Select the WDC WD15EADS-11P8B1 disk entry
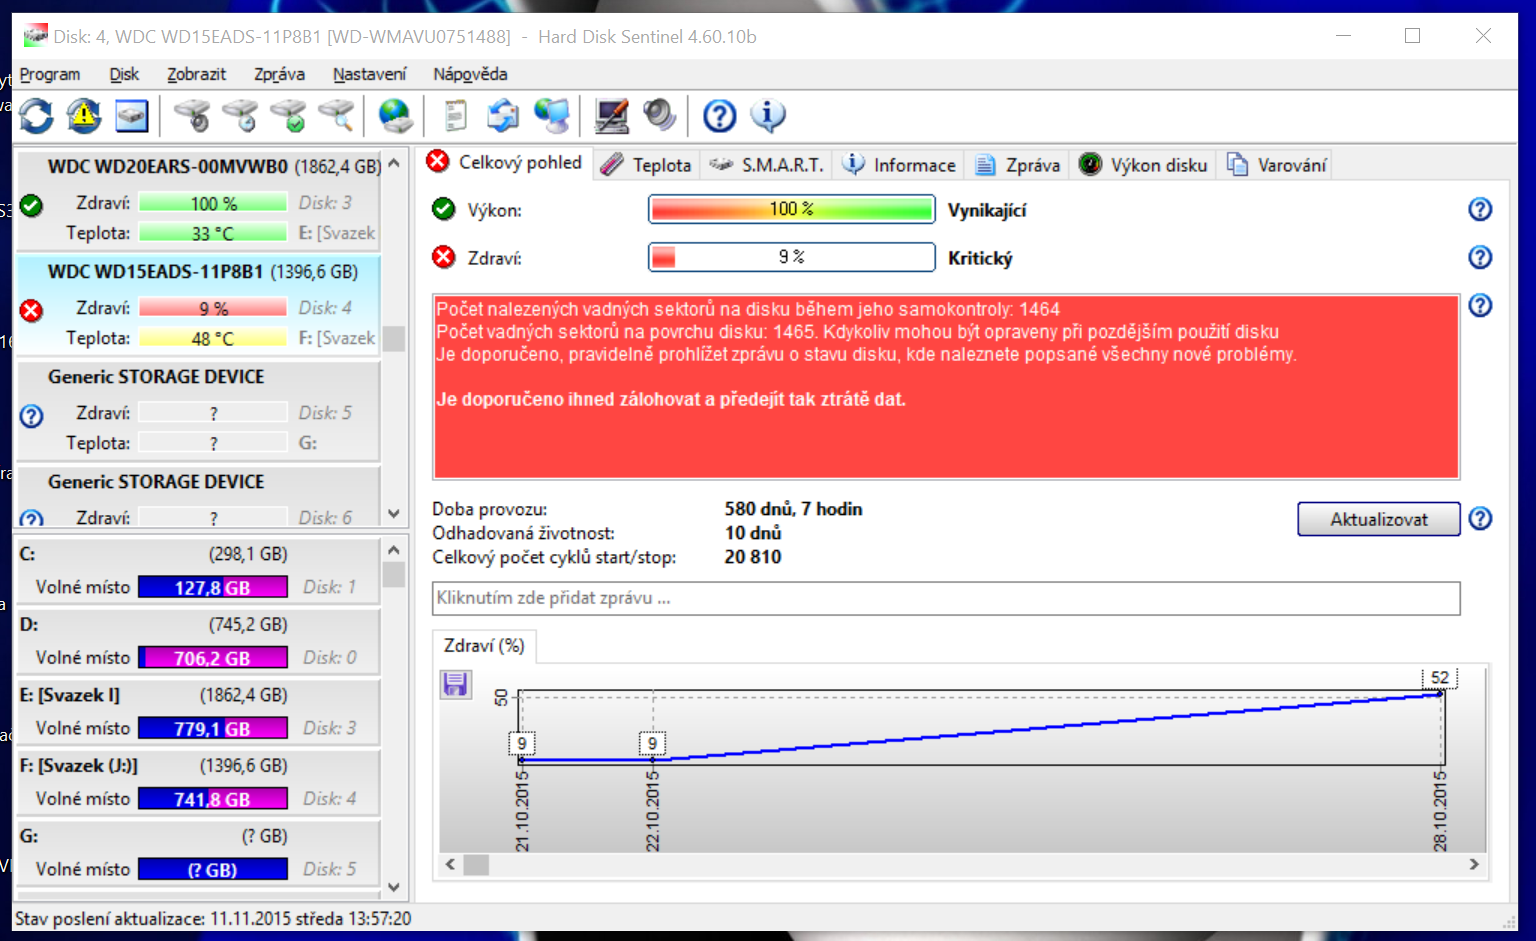Viewport: 1536px width, 941px height. pos(199,305)
